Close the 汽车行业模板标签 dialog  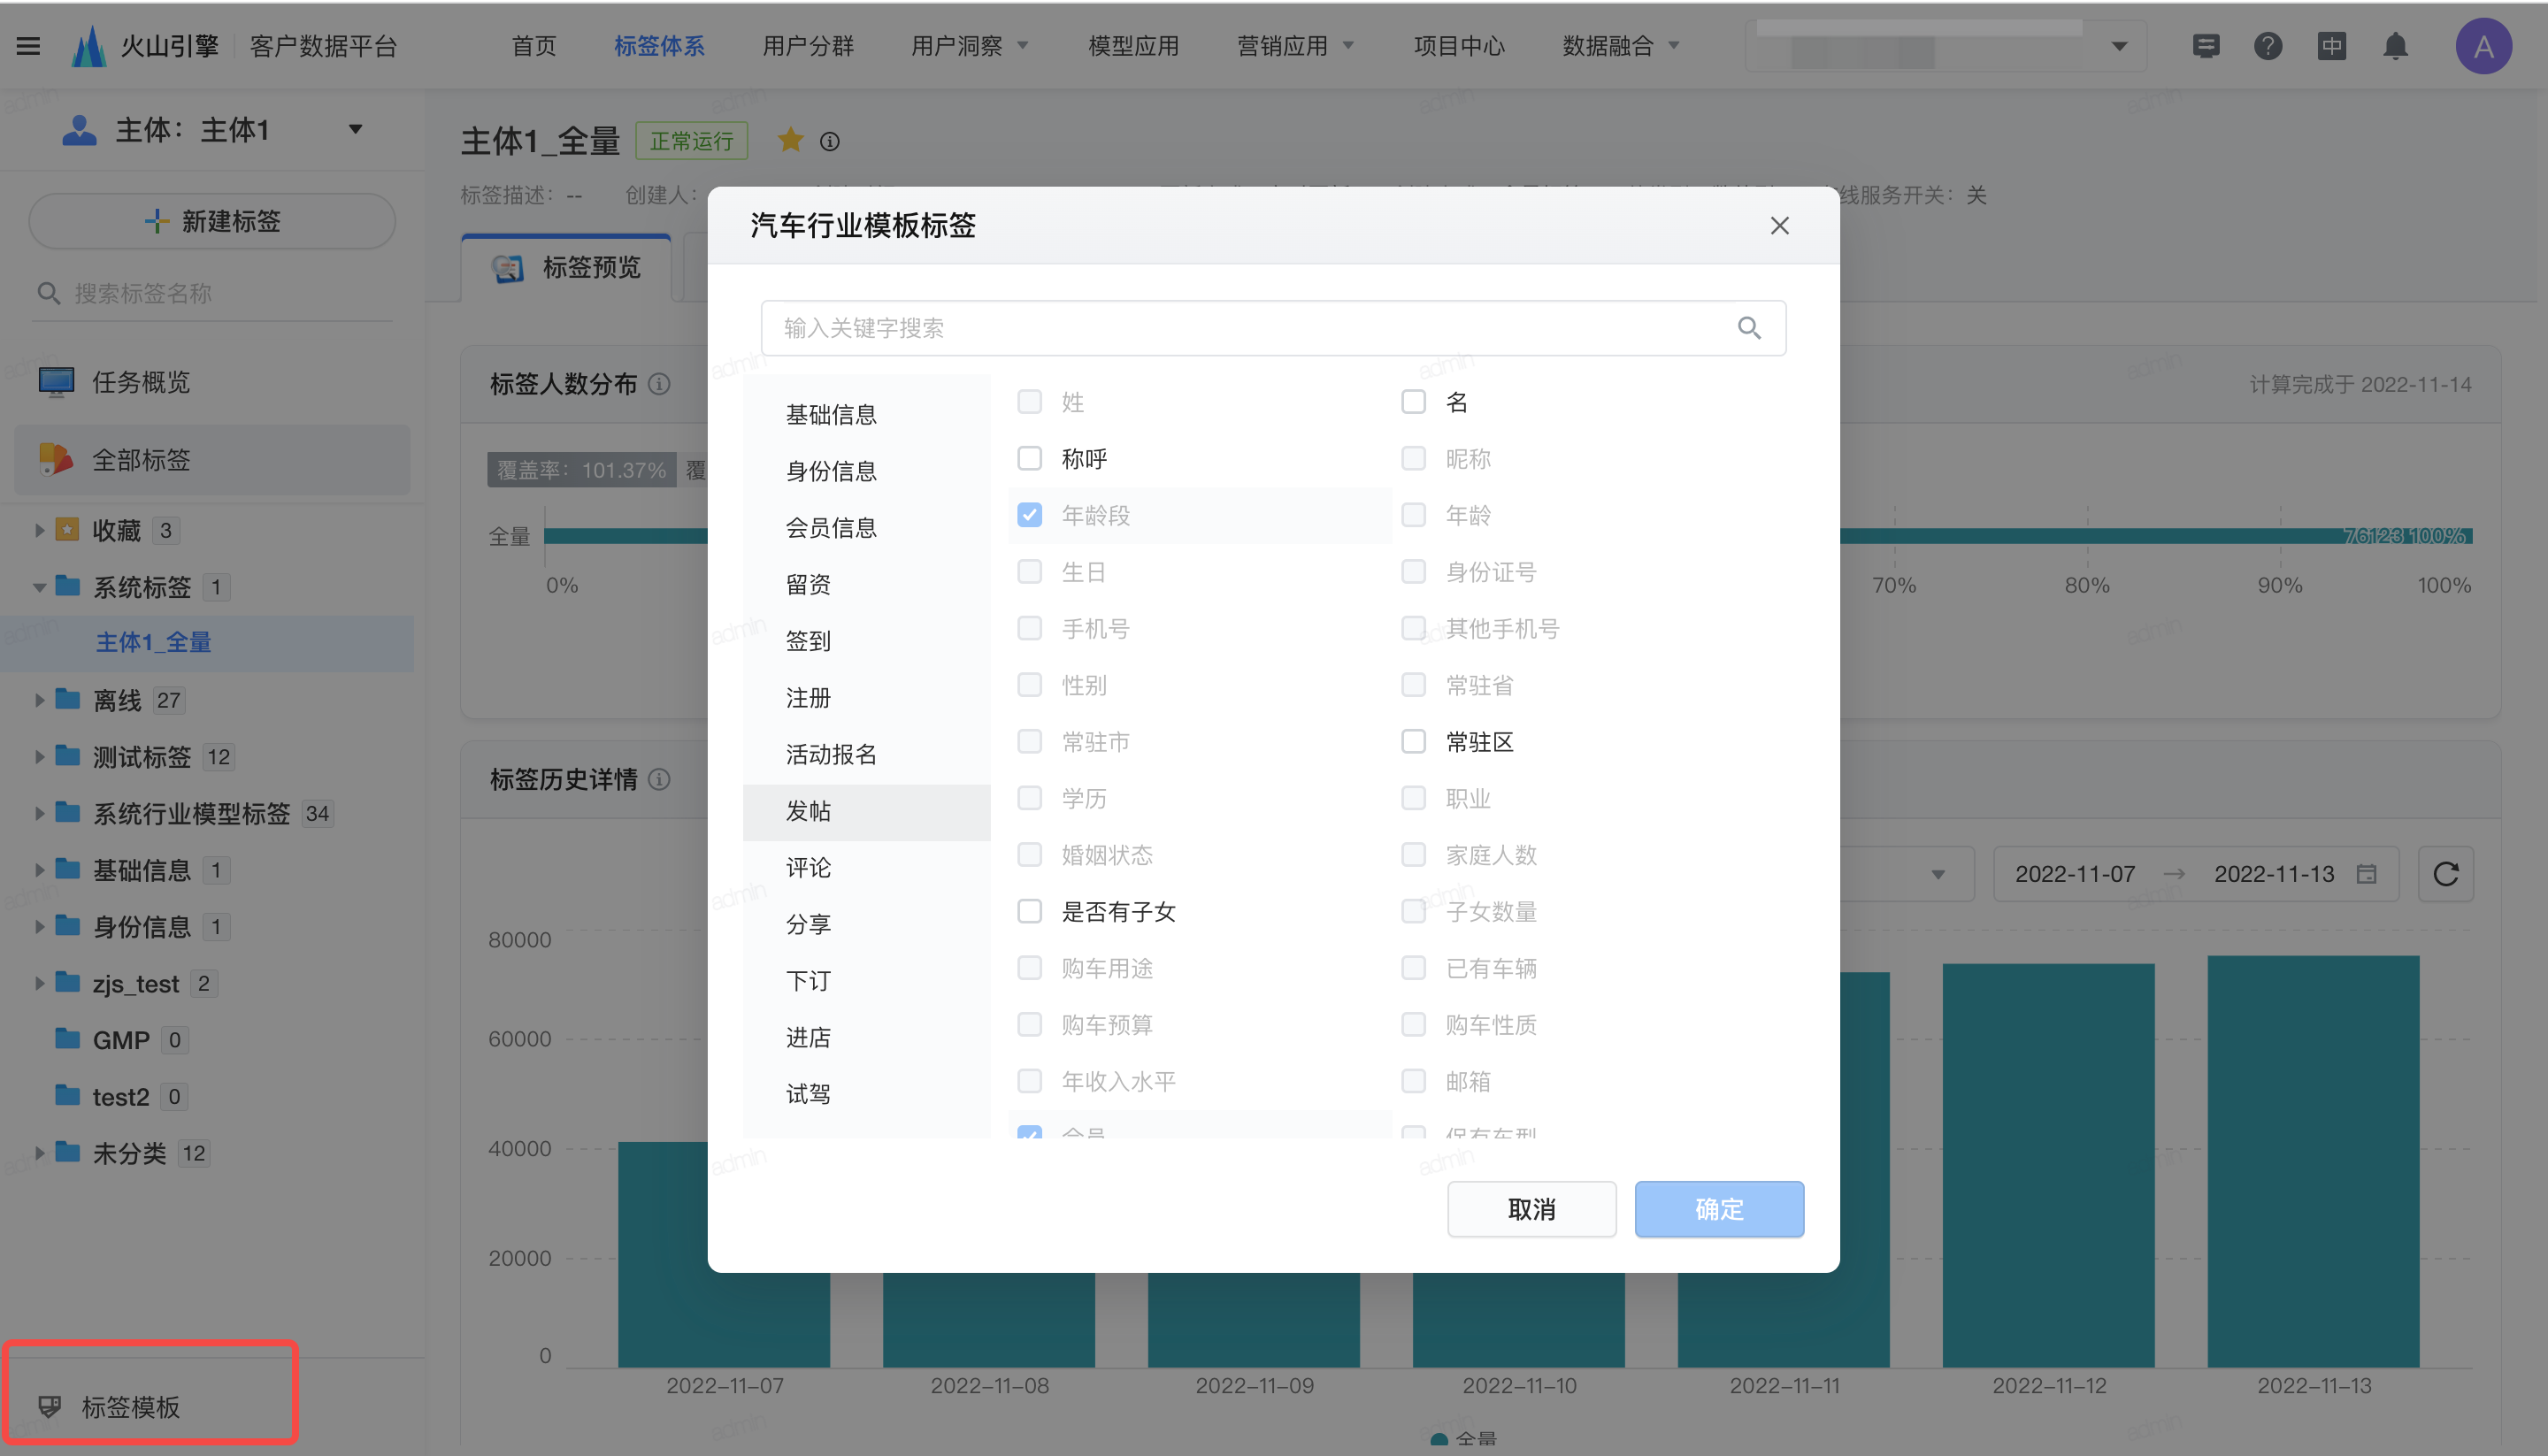(1779, 226)
